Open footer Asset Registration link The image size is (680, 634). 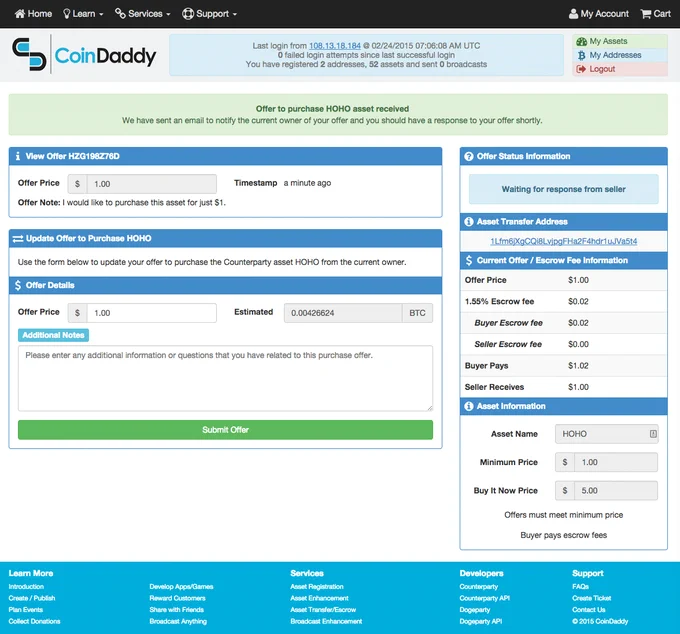click(317, 587)
